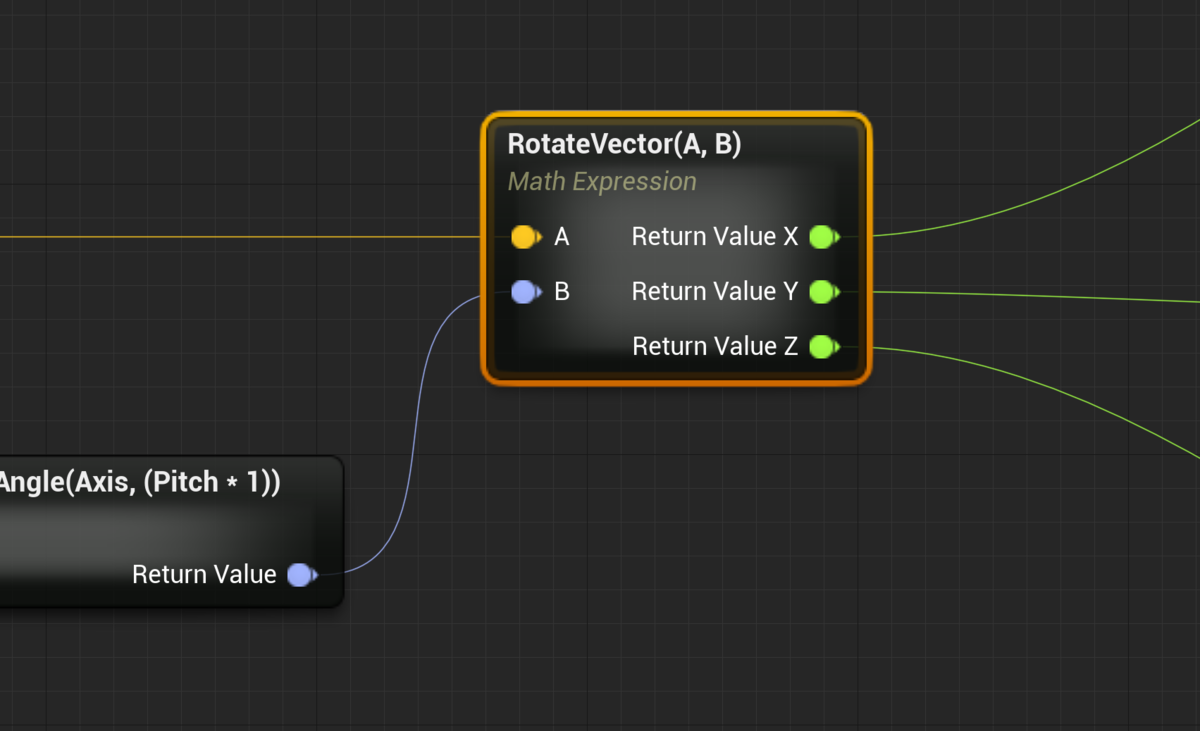Click the yellow A input pin
The width and height of the screenshot is (1200, 731).
(526, 237)
